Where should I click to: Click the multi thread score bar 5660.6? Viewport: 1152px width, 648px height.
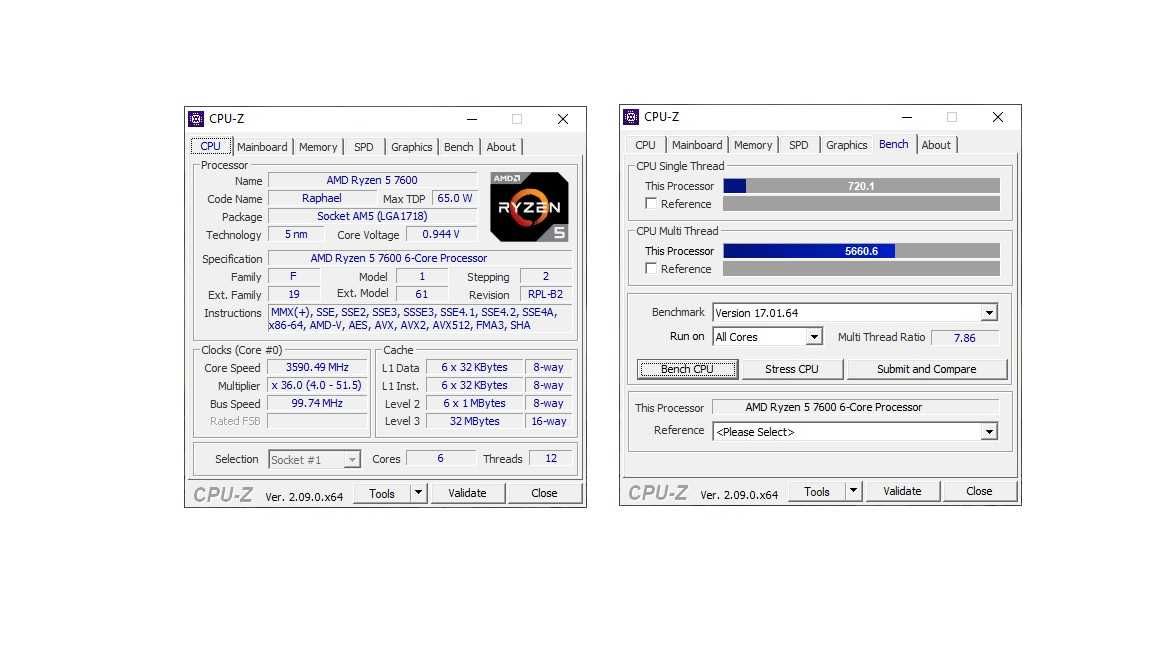[861, 251]
